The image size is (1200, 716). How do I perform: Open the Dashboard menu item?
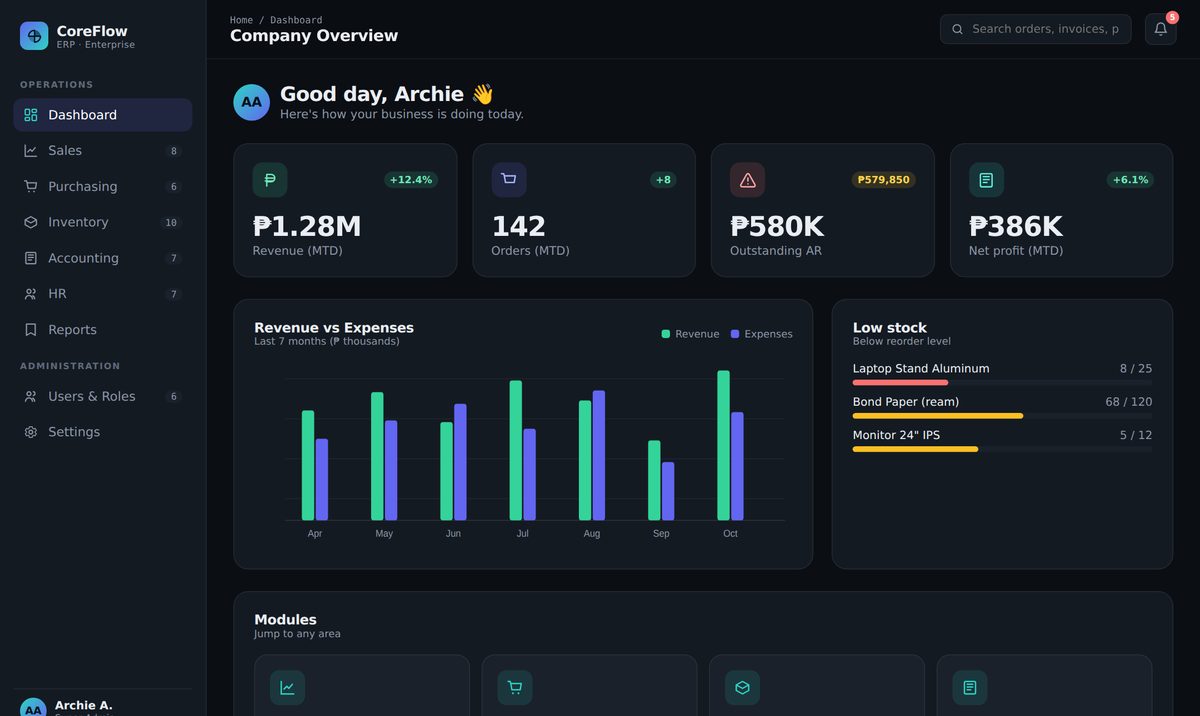(103, 115)
